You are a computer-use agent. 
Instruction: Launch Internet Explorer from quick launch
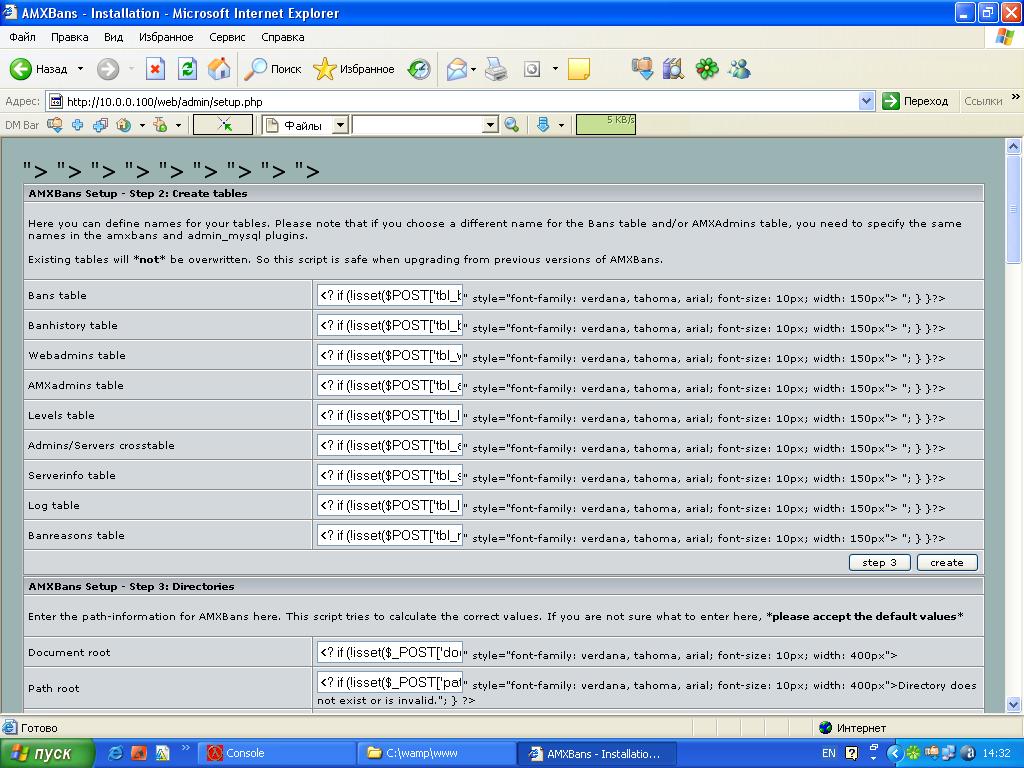[115, 753]
